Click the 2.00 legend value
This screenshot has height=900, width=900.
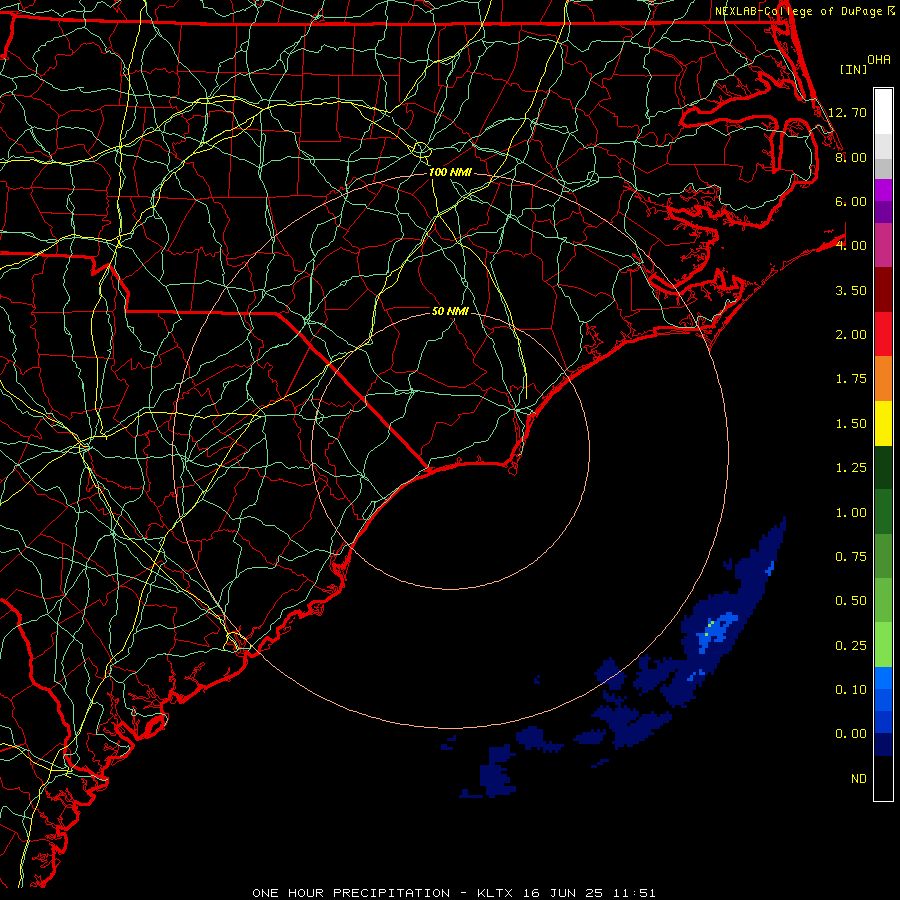click(x=851, y=335)
